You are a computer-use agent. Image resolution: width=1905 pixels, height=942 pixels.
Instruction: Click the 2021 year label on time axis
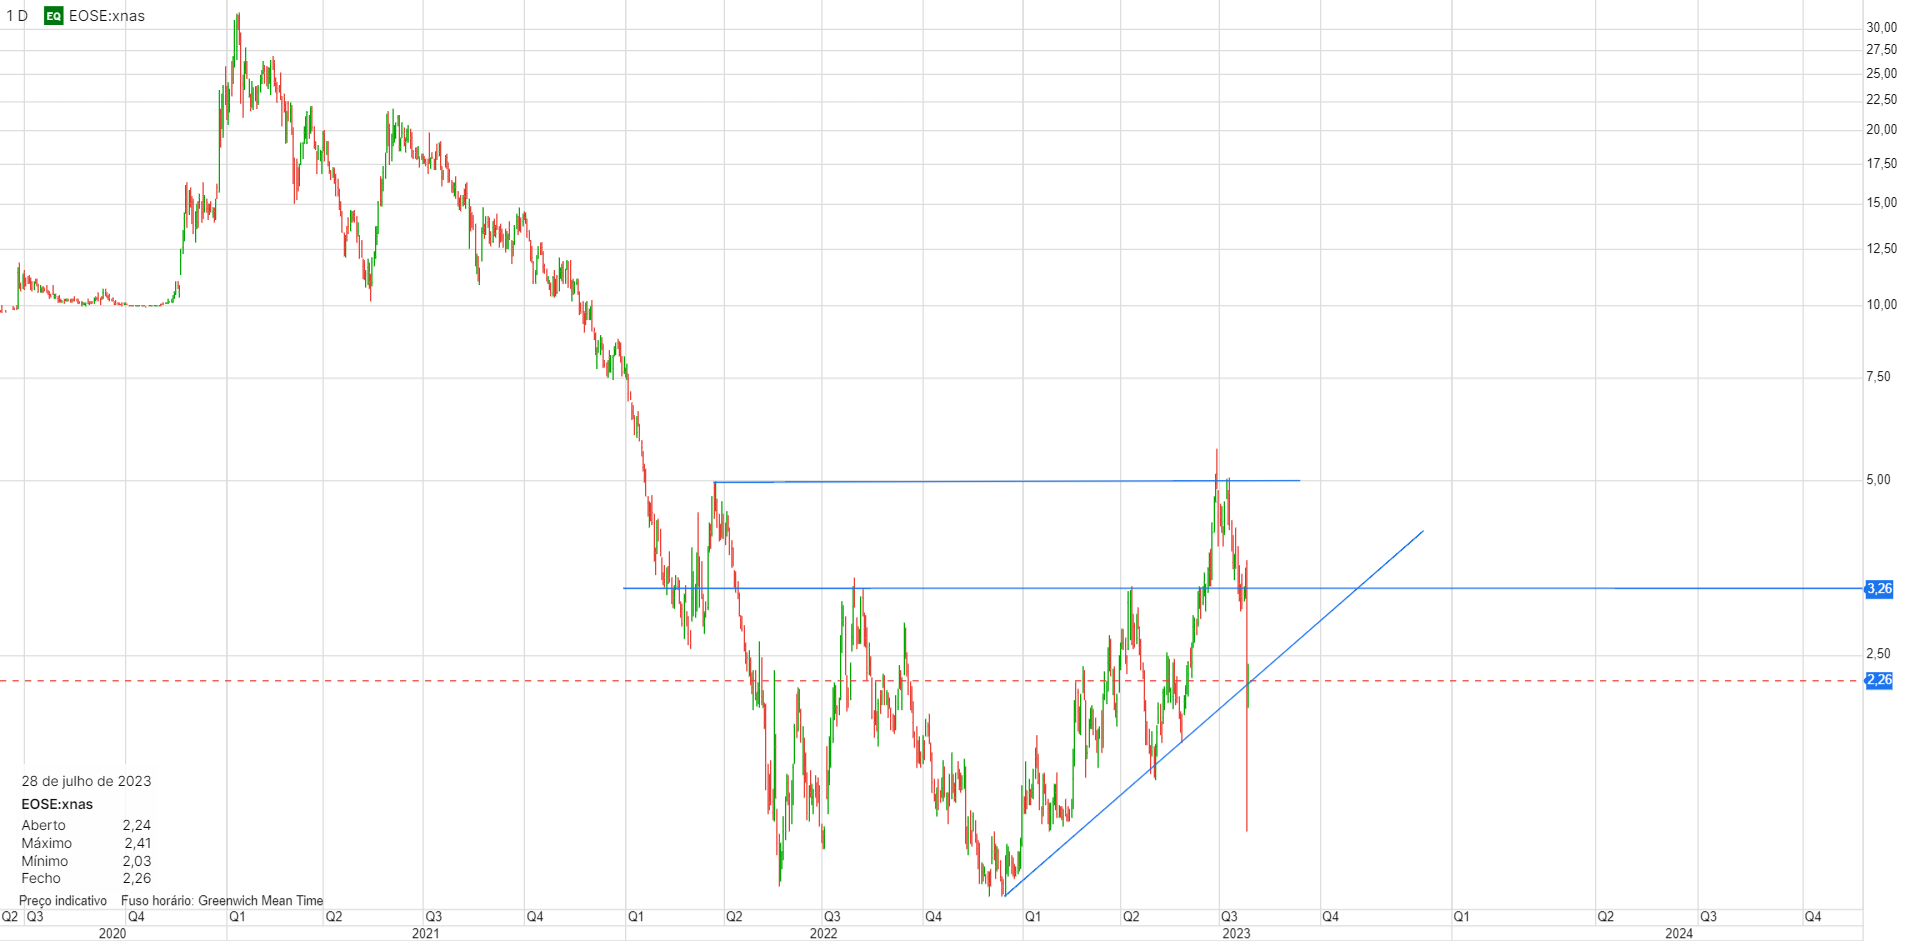pos(425,934)
